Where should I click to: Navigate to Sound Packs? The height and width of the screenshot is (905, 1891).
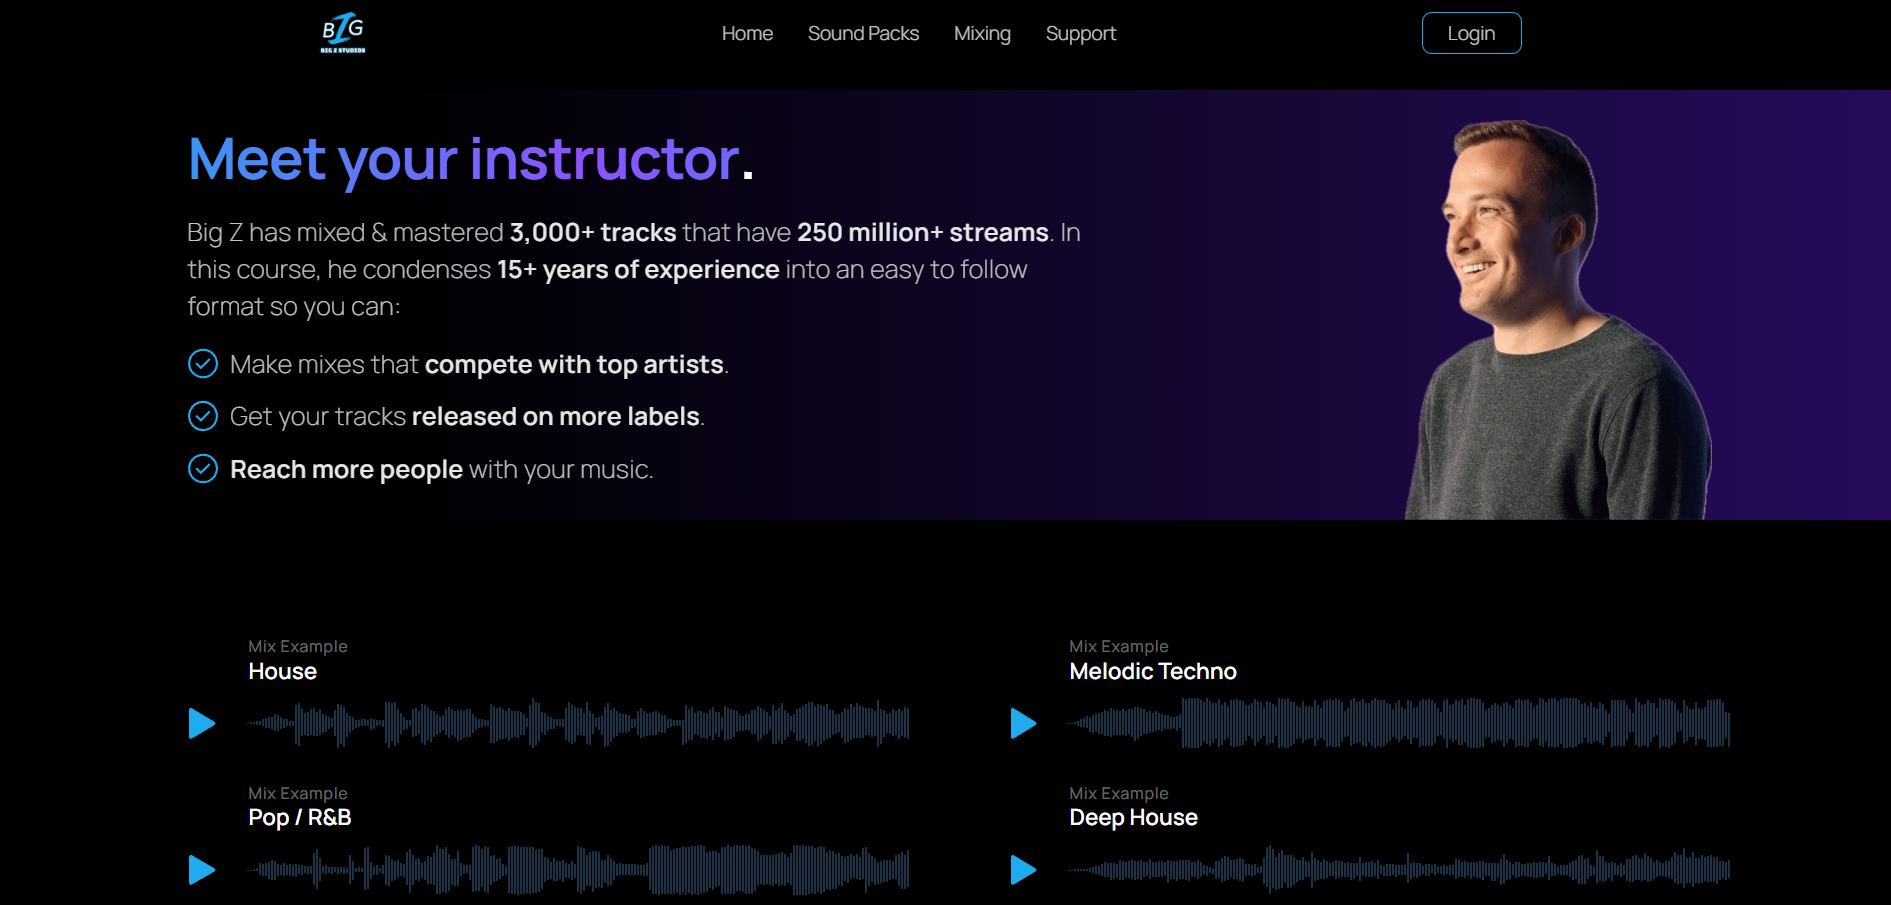click(x=862, y=33)
